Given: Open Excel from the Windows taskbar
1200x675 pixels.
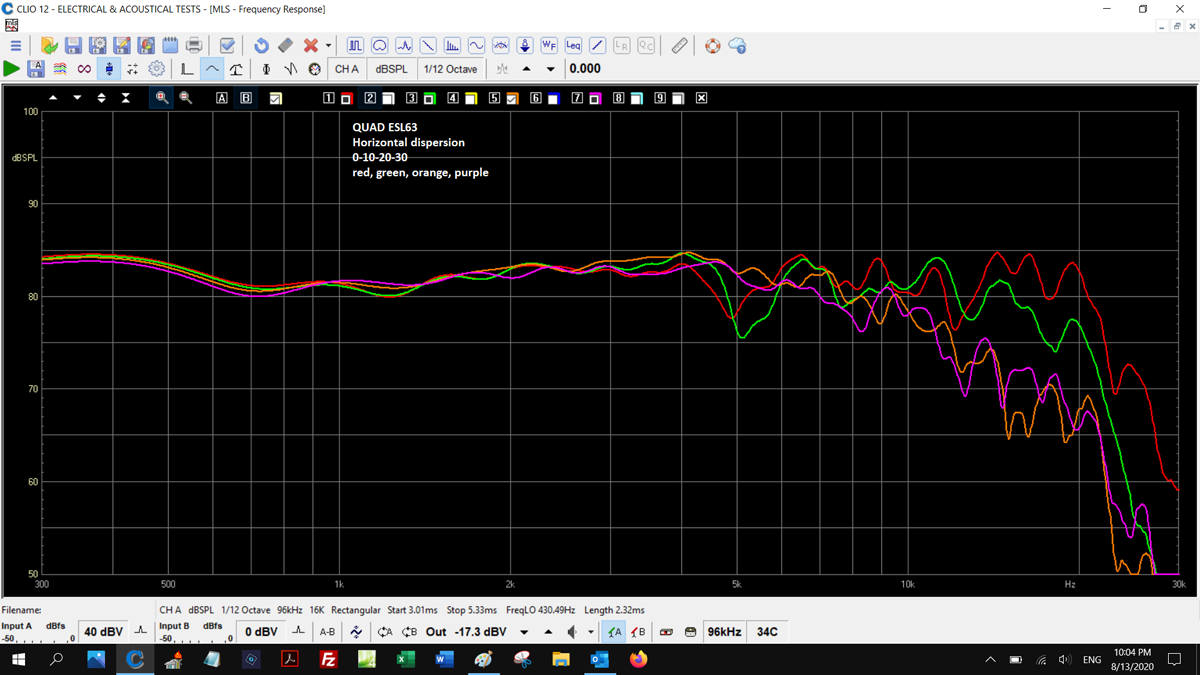Looking at the screenshot, I should click(x=405, y=660).
